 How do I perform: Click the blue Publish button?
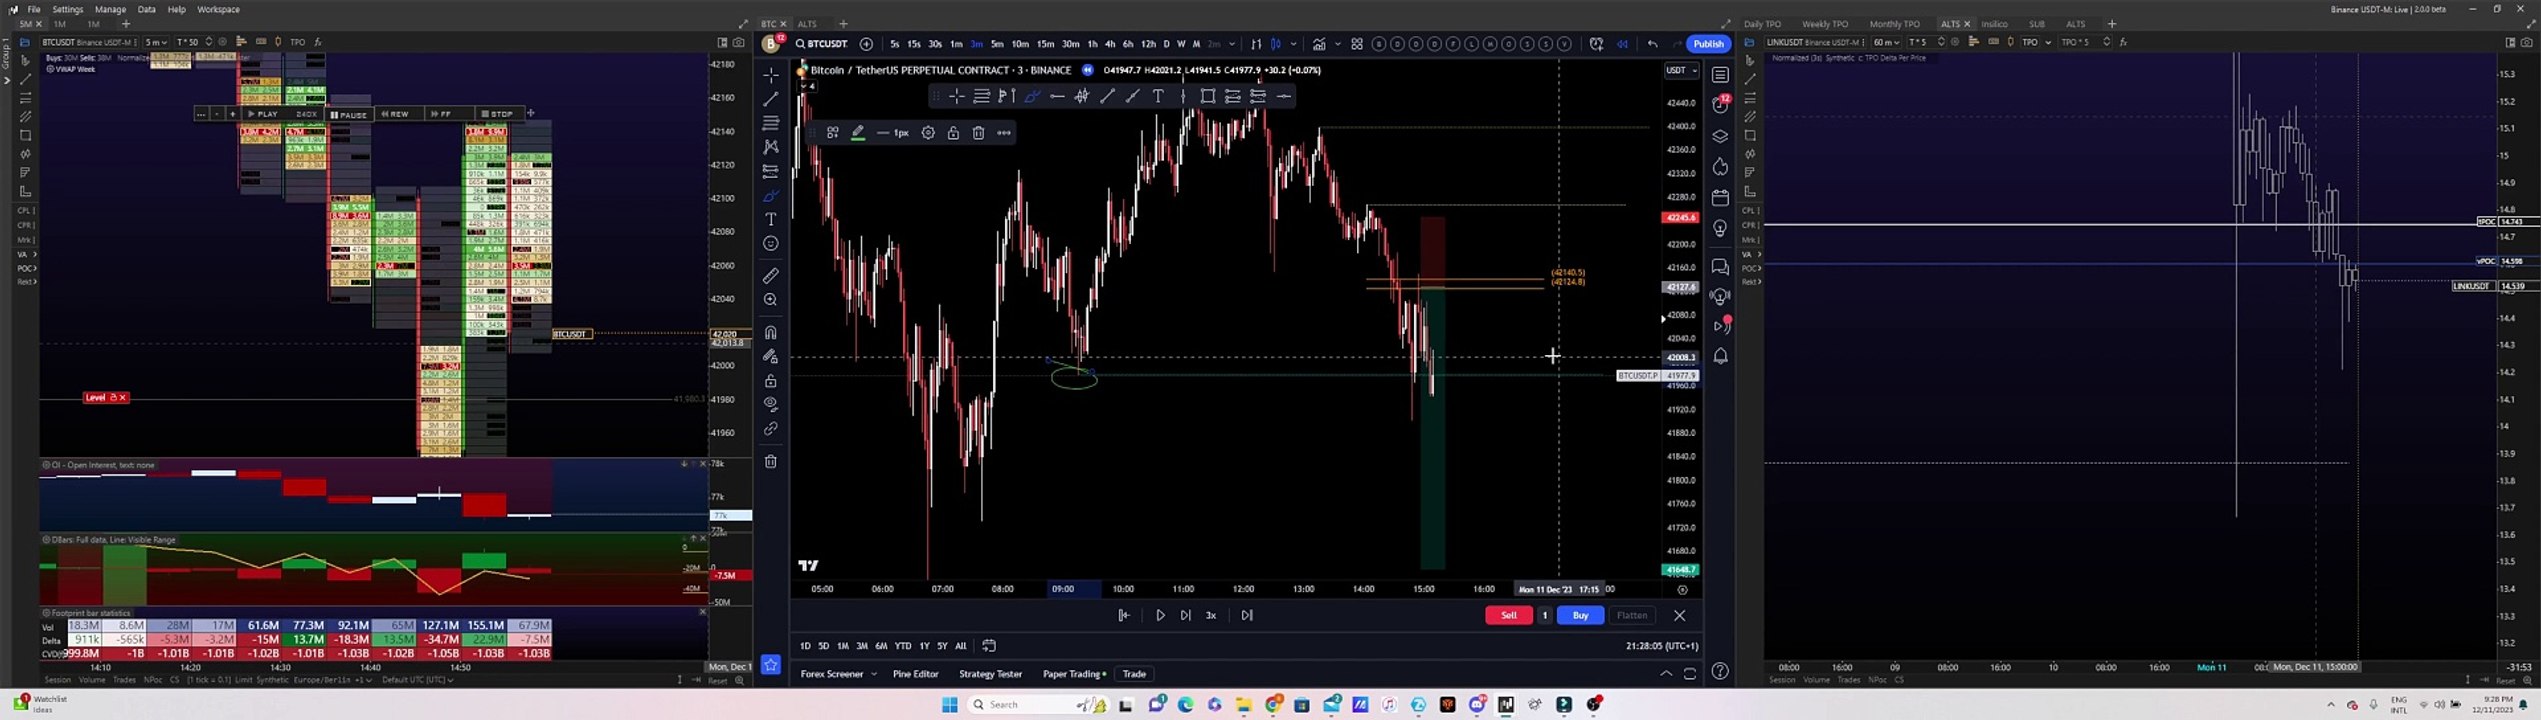tap(1708, 44)
